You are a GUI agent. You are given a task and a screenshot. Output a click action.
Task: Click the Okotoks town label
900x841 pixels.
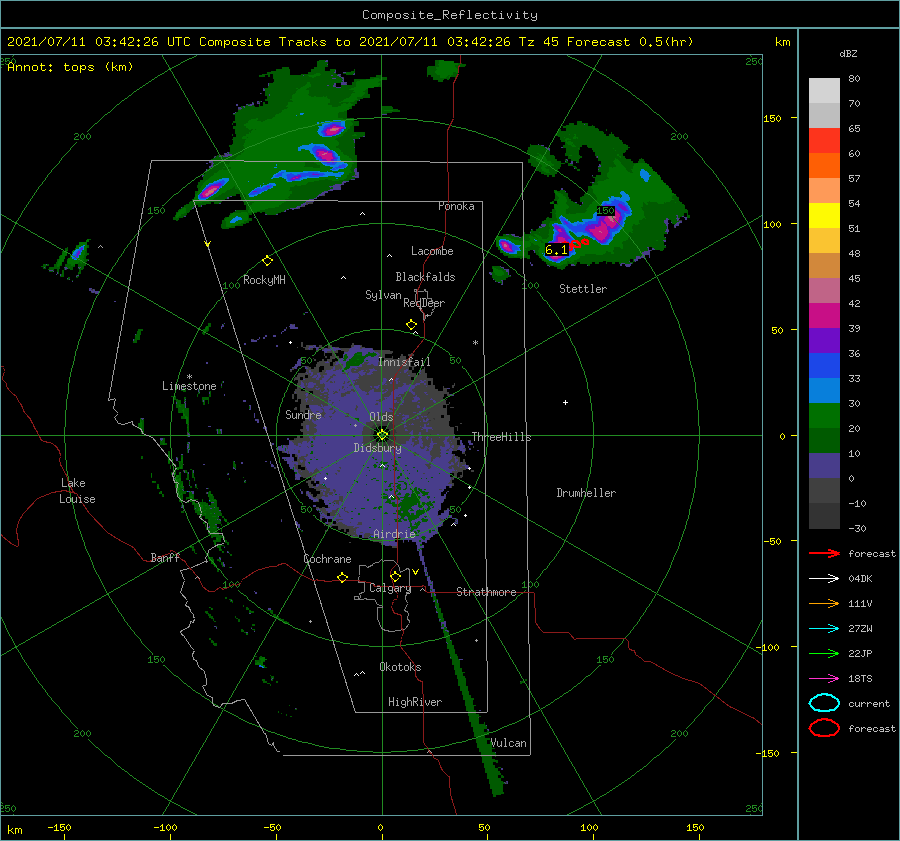click(x=400, y=667)
